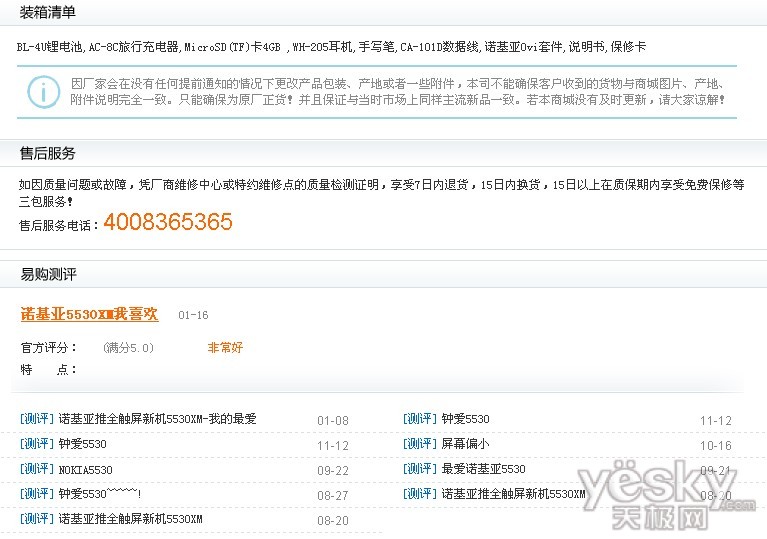Viewport: 767px width, 539px height.
Task: Click the [测评] tag before 屏幕偏小
Action: tap(420, 444)
